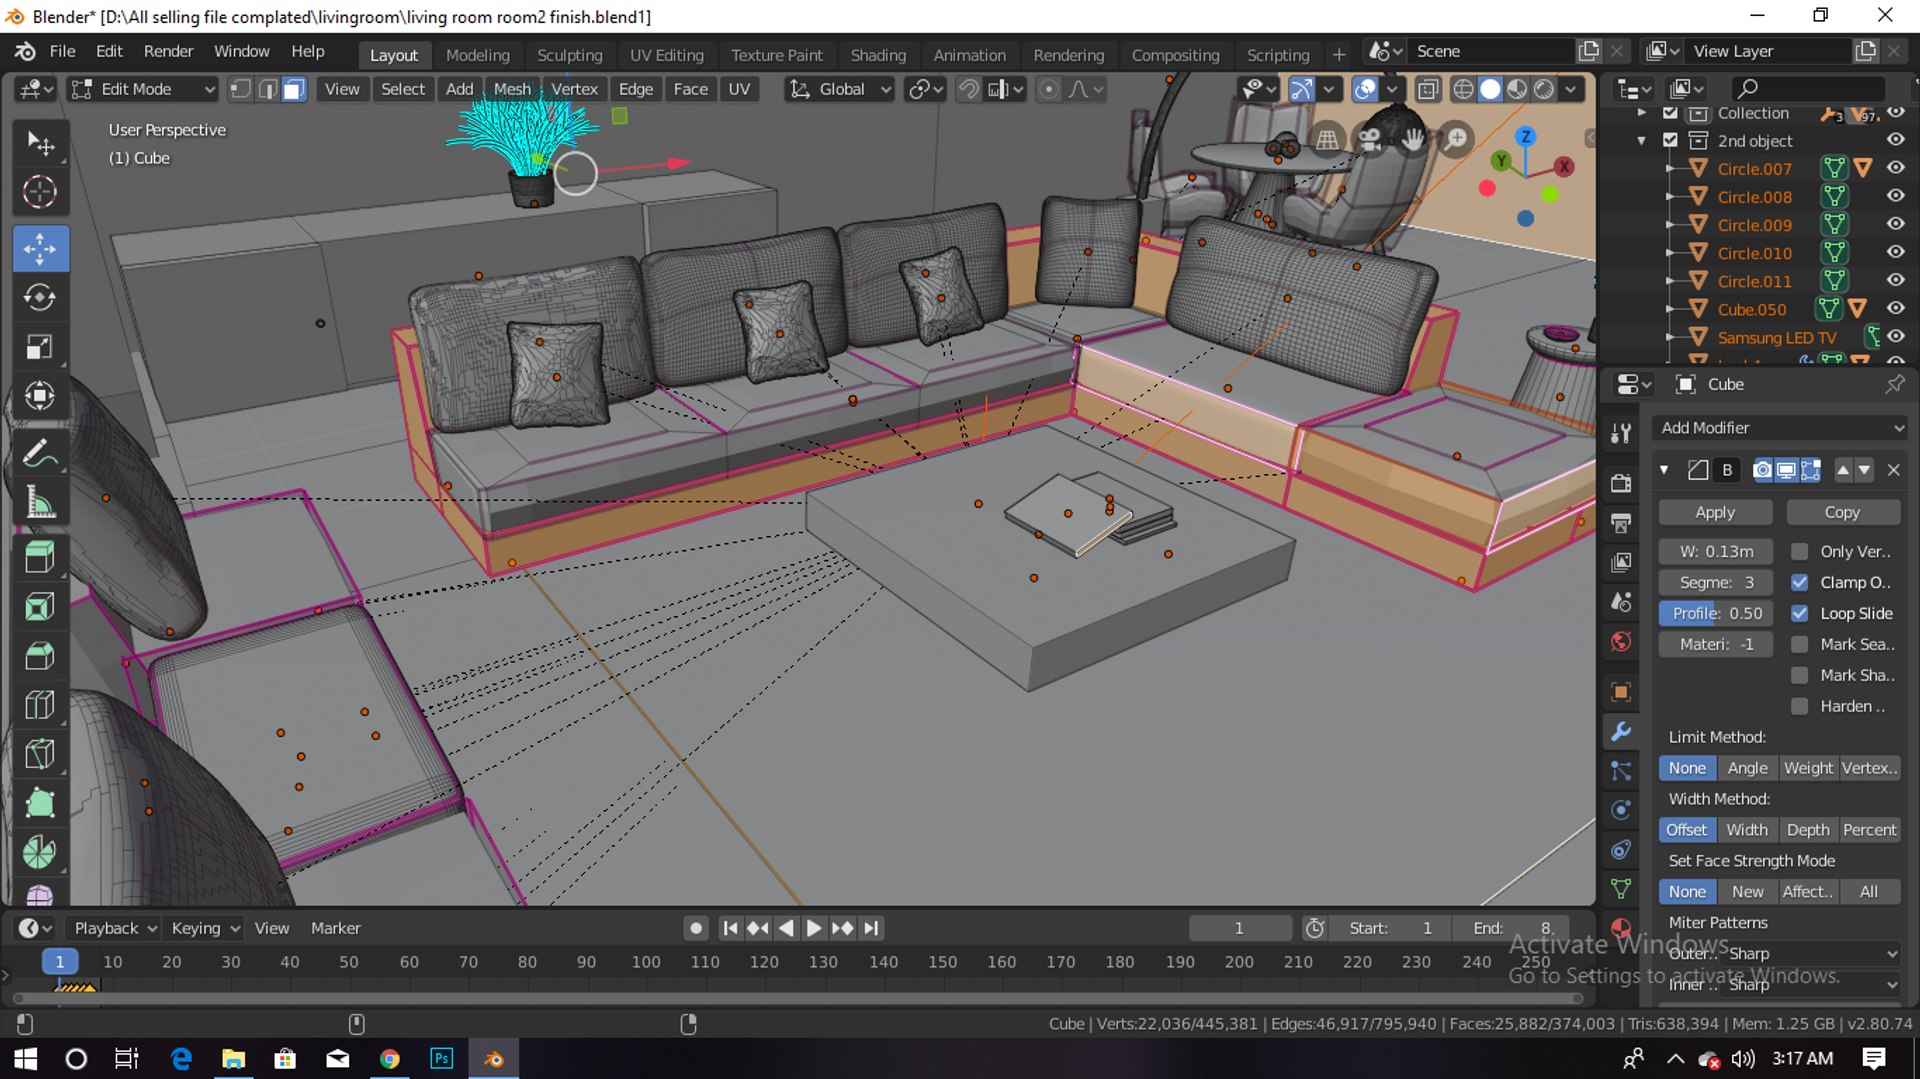Viewport: 1920px width, 1079px height.
Task: Hide Circle.007 in the outliner
Action: click(1895, 168)
